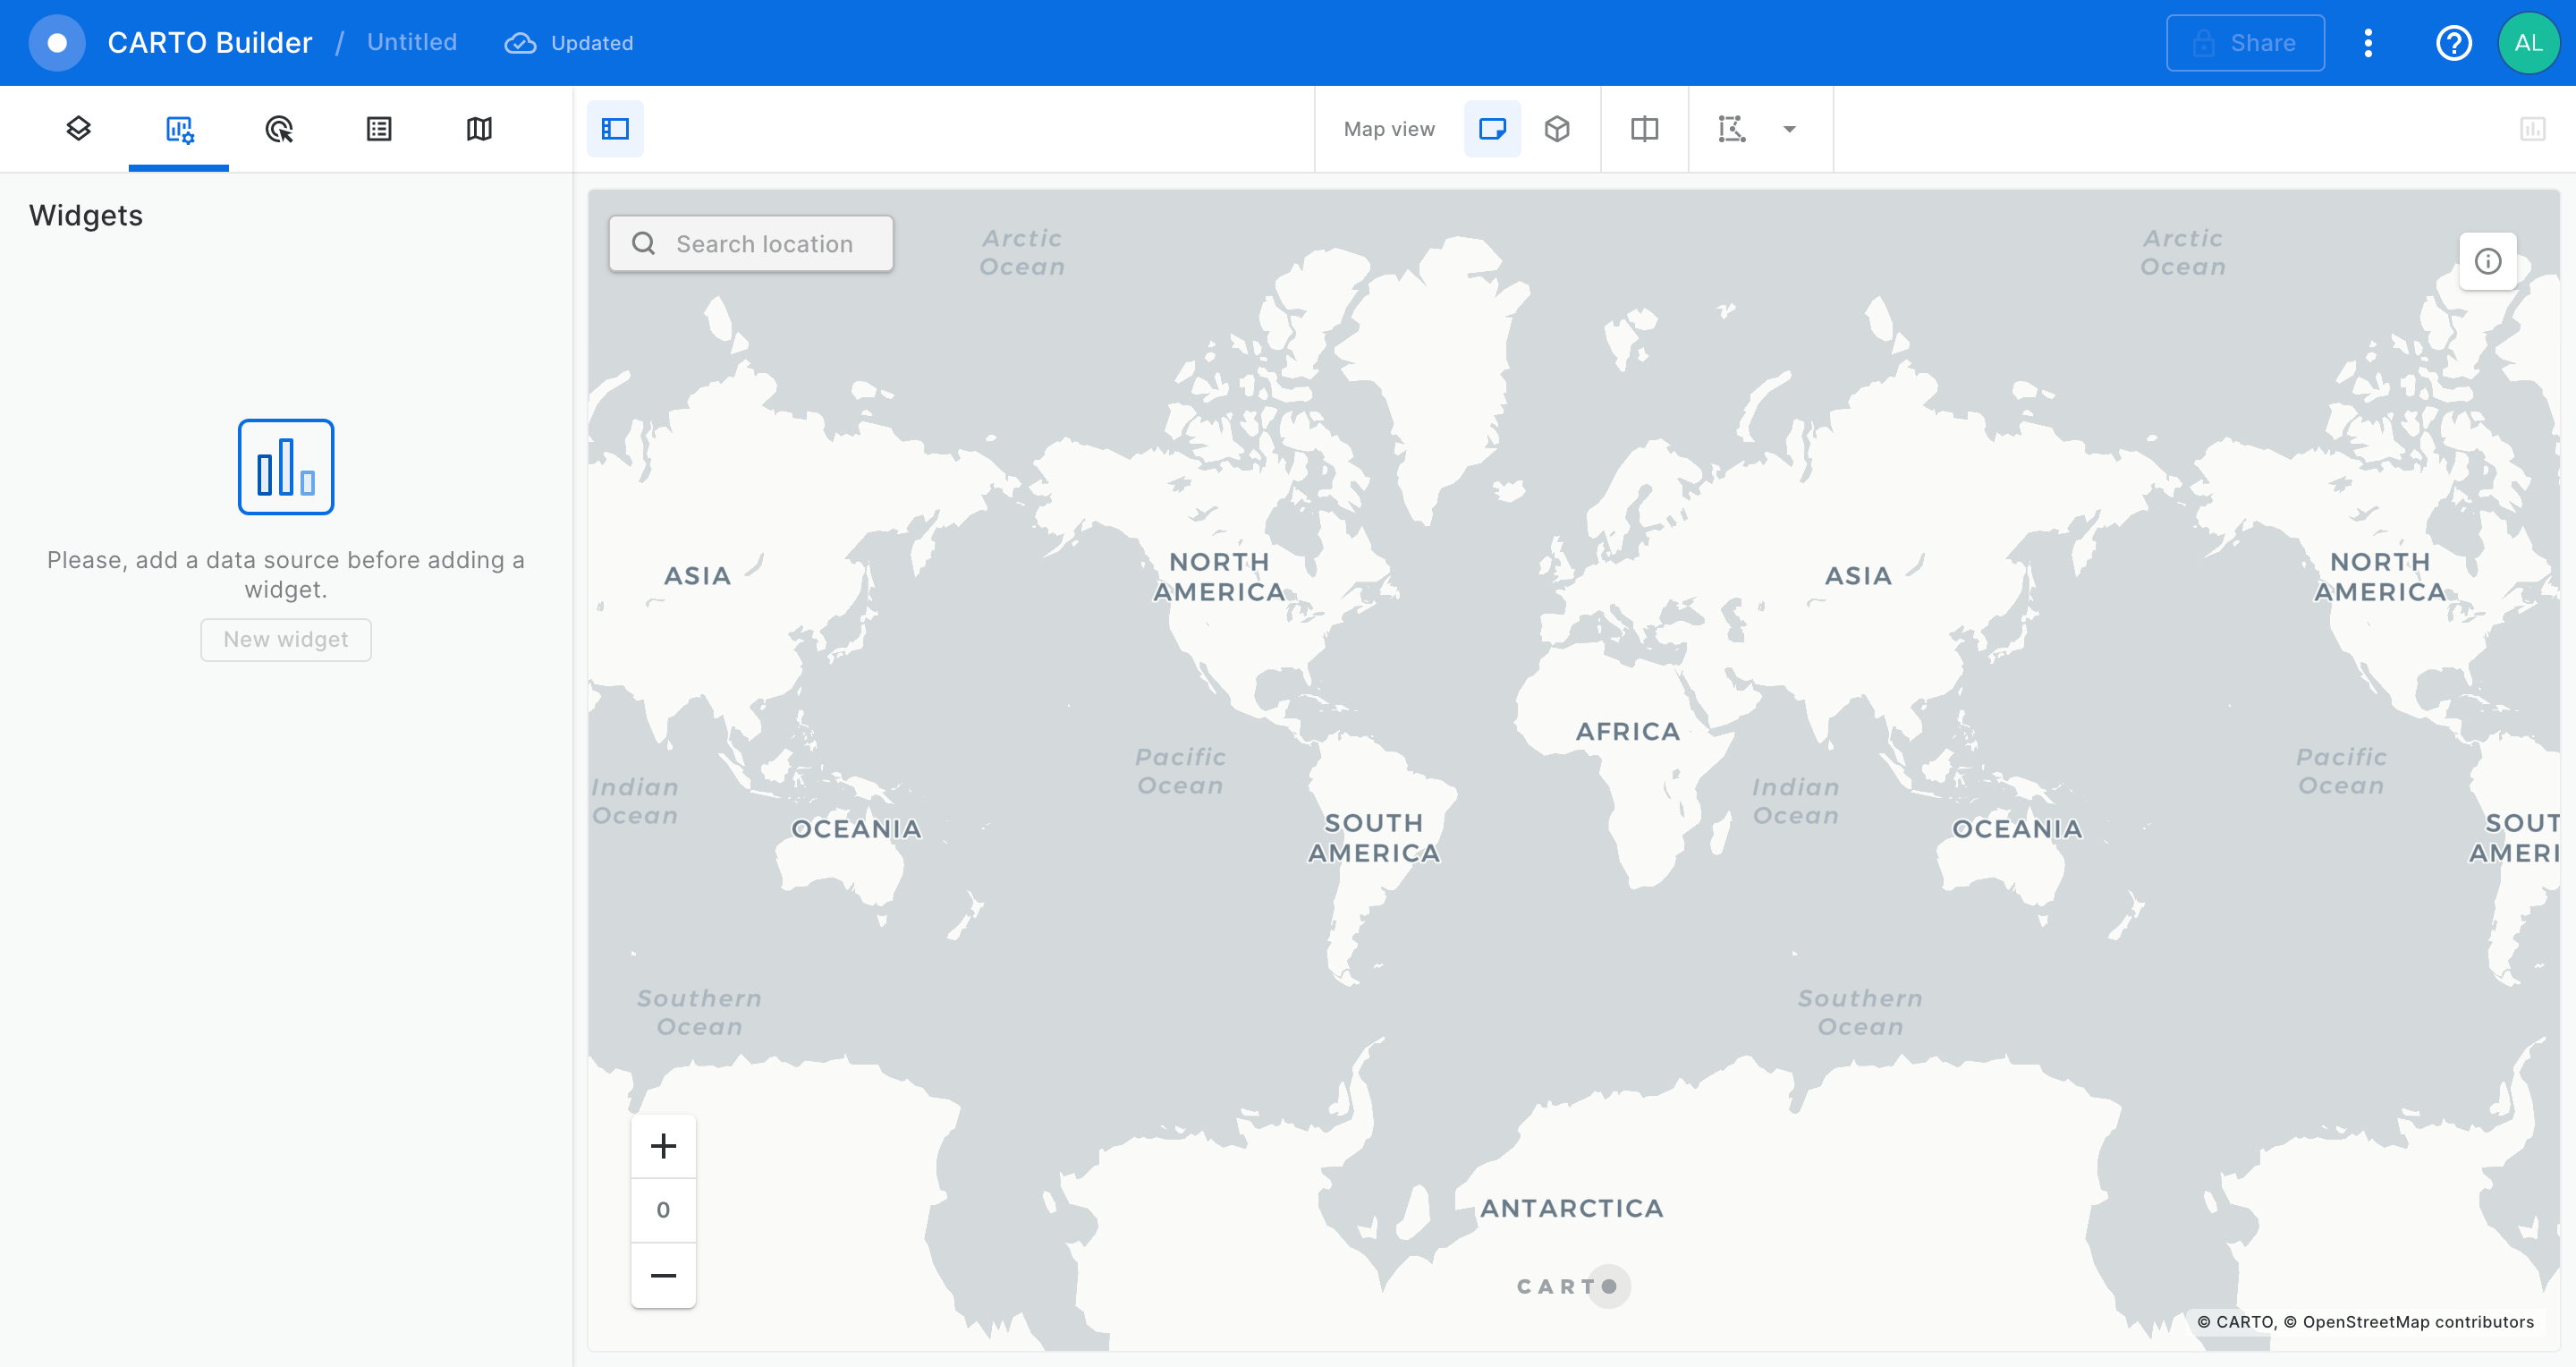Open map info legend button

[2487, 261]
